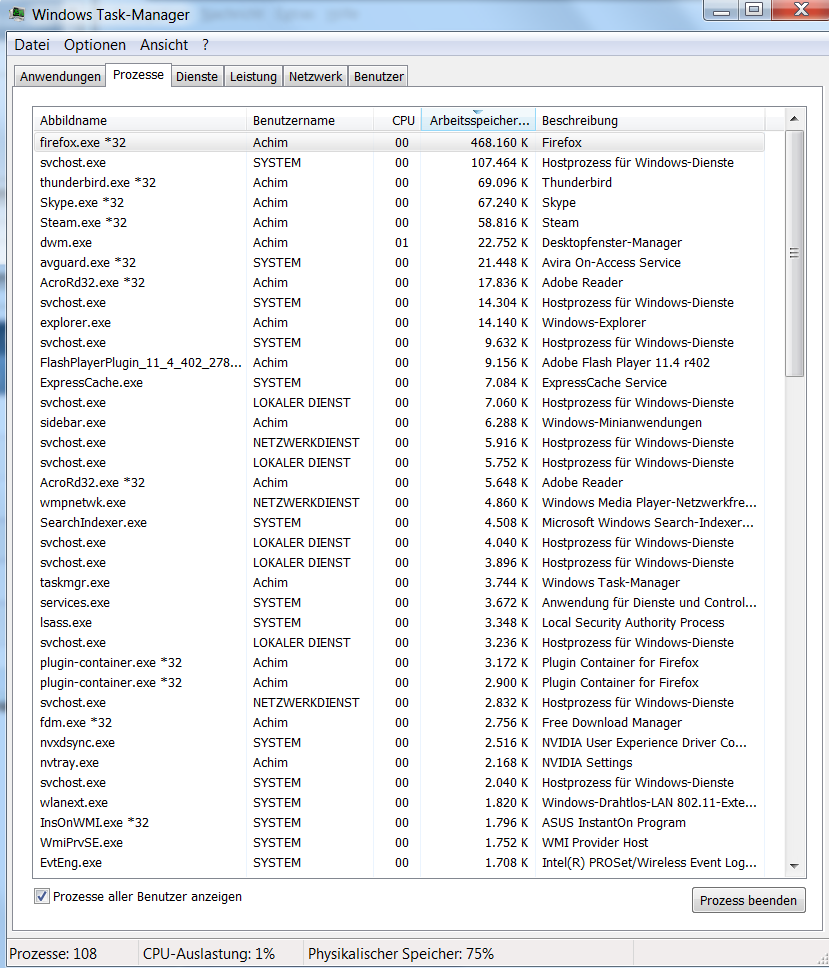Image resolution: width=829 pixels, height=968 pixels.
Task: Sort by Arbeitsspeicher column header
Action: 478,120
